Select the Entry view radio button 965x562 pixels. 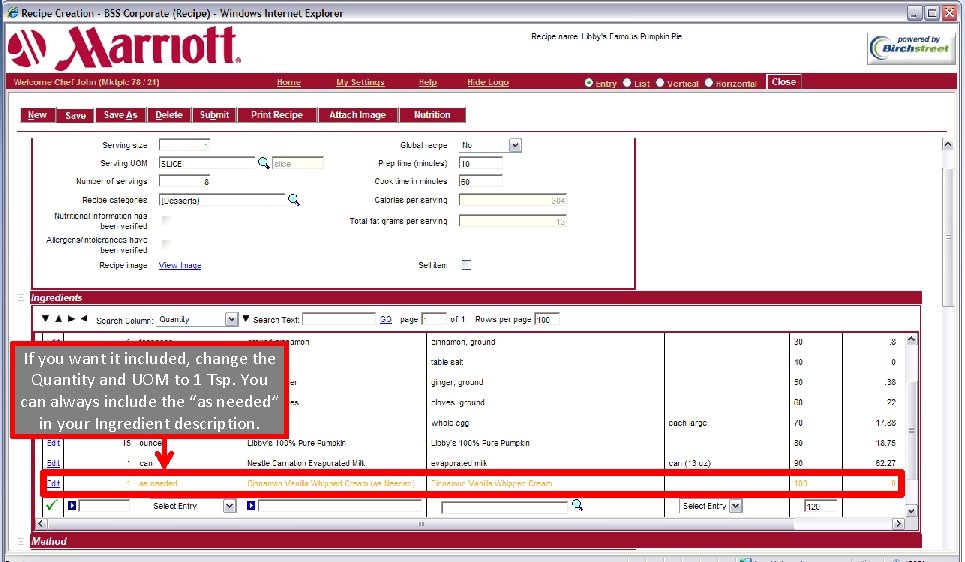pos(589,82)
